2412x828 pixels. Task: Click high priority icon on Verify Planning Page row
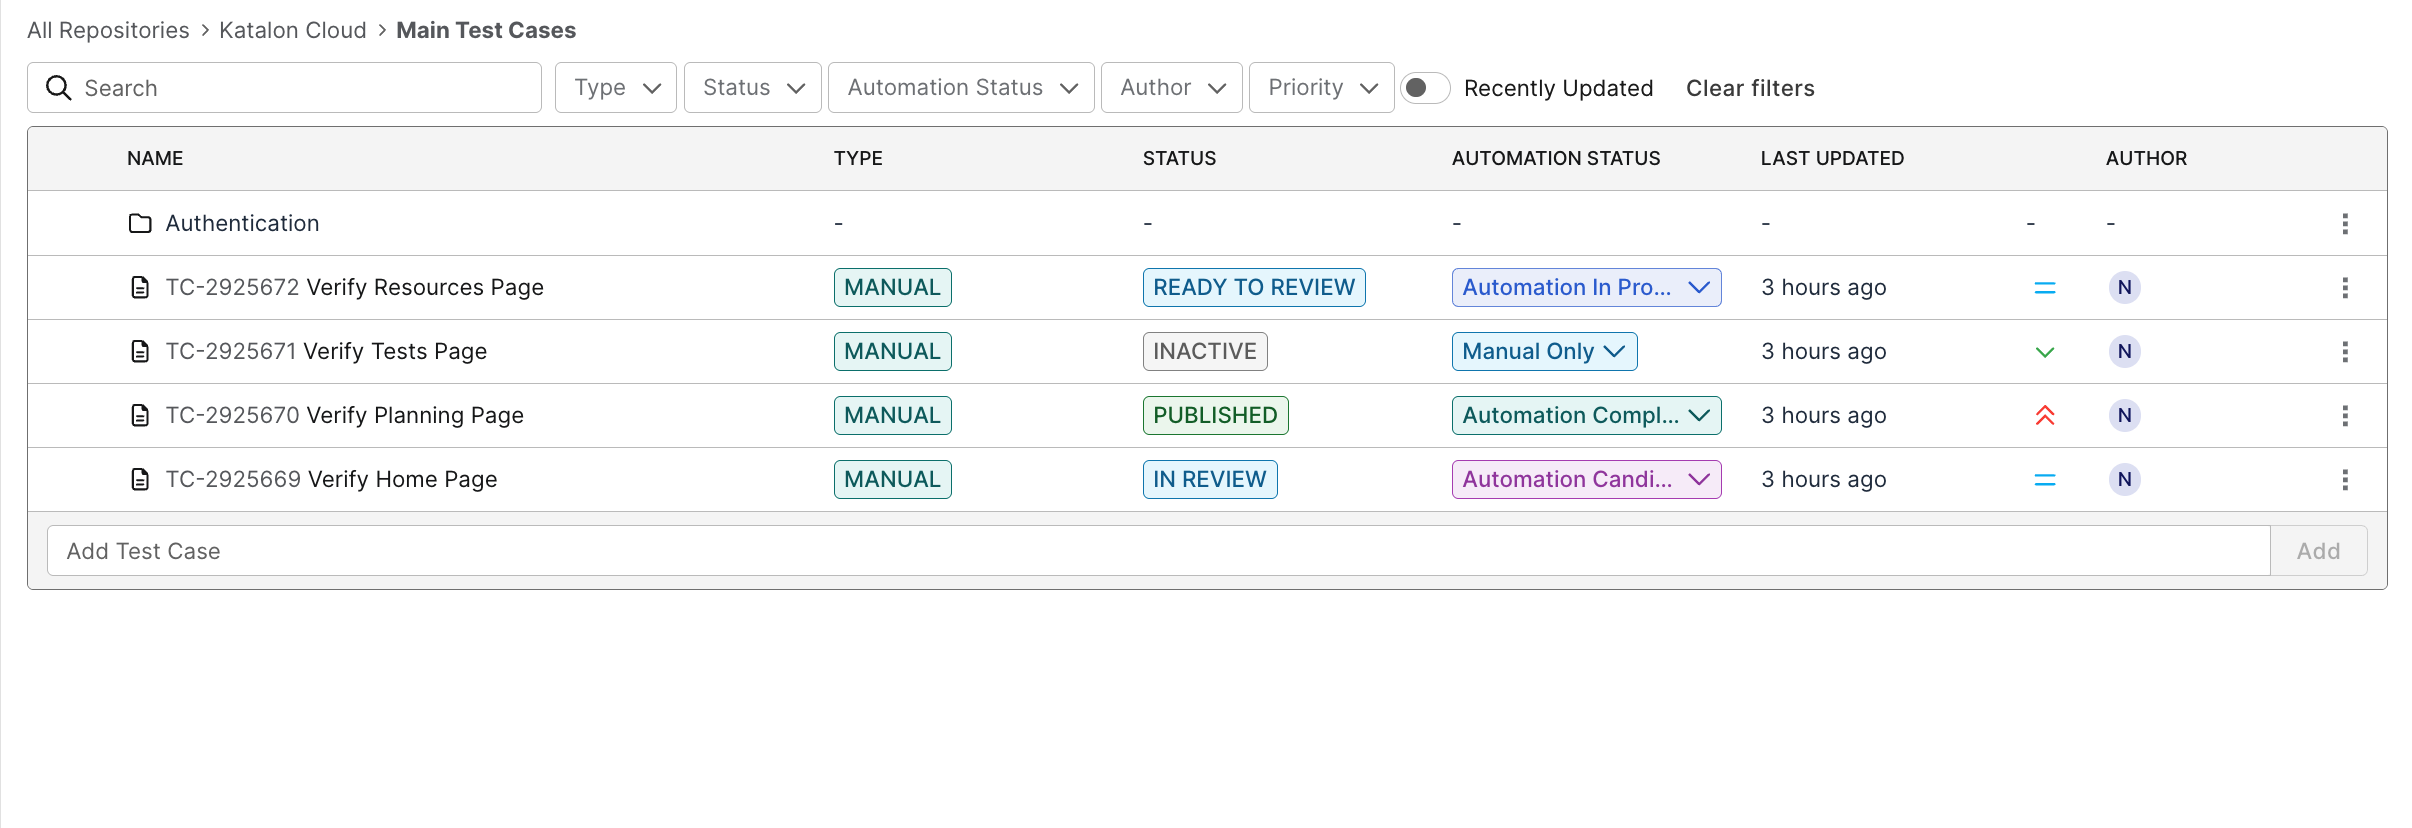click(x=2045, y=415)
